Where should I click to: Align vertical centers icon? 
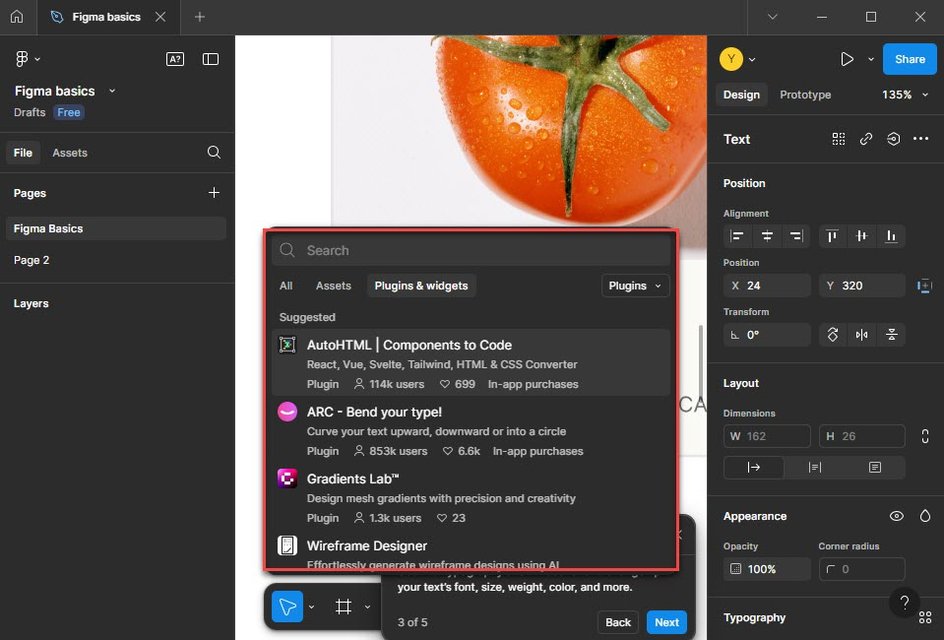tap(862, 236)
